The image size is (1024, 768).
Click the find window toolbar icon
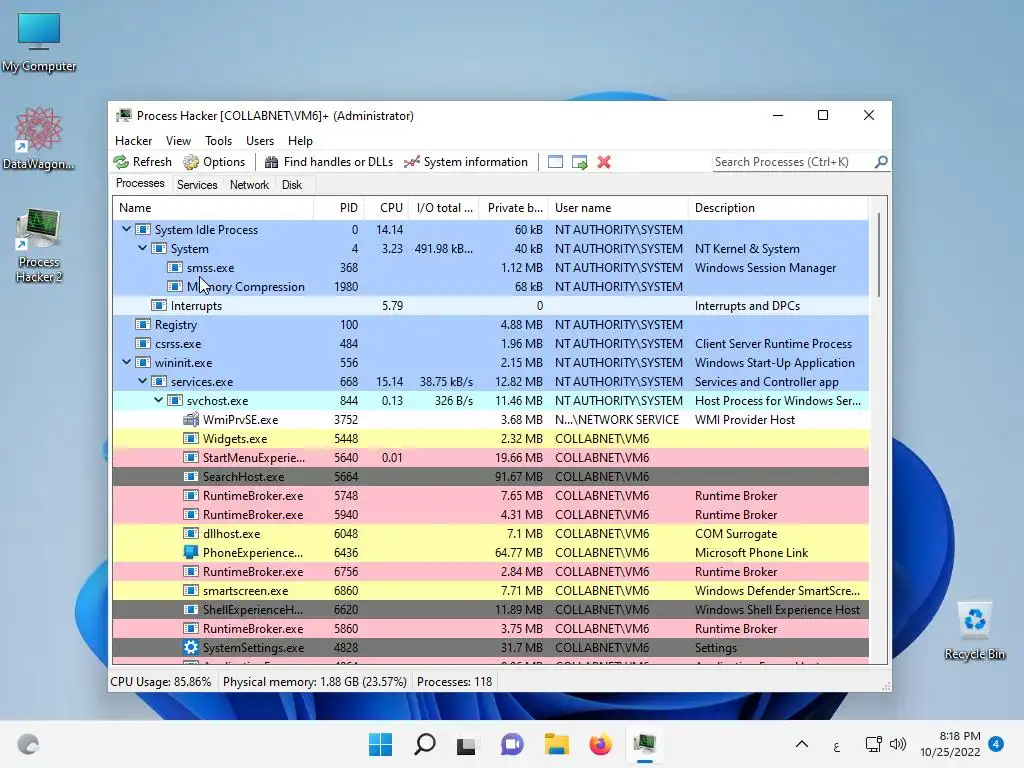(555, 162)
